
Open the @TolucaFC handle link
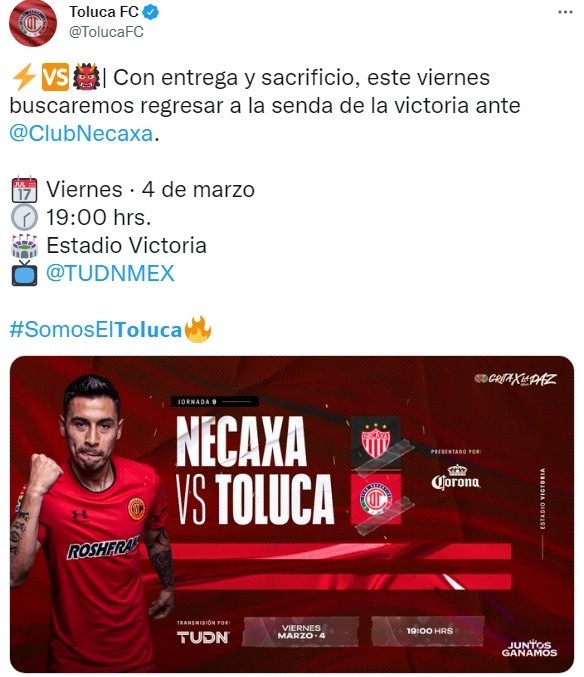click(106, 32)
